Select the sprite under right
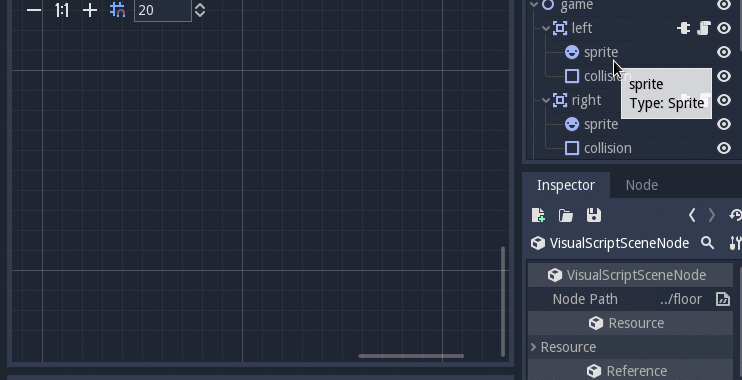Screen dimensions: 742x380 click(x=601, y=124)
